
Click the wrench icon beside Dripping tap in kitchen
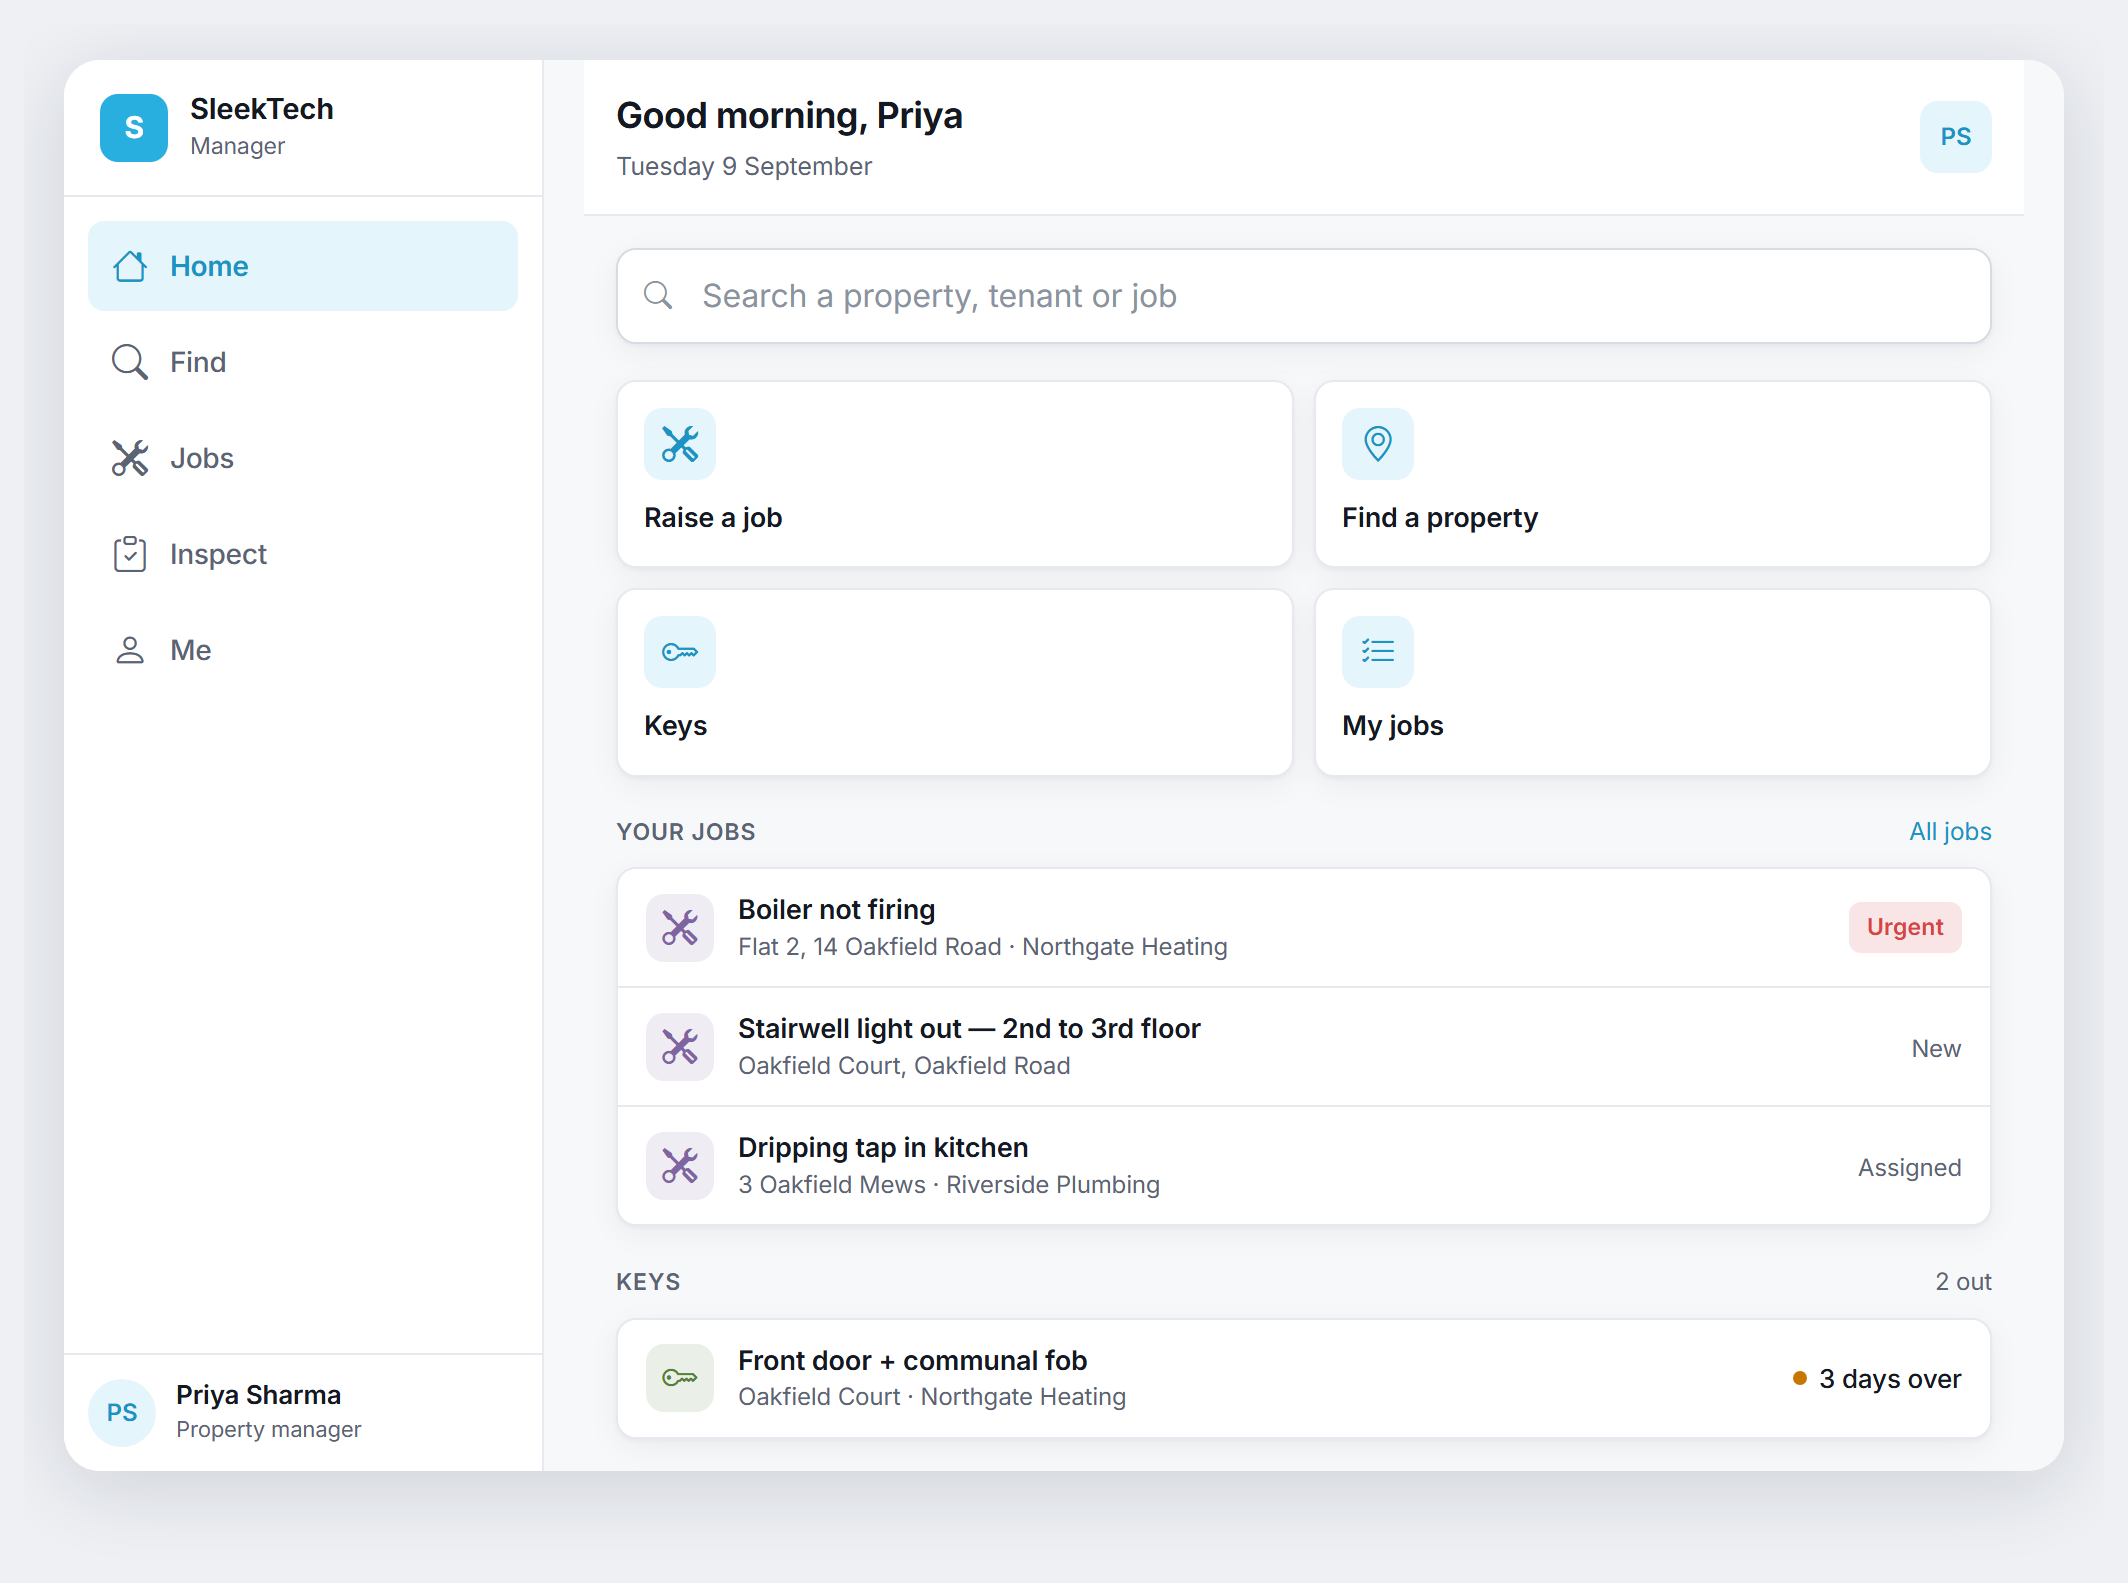click(x=680, y=1166)
